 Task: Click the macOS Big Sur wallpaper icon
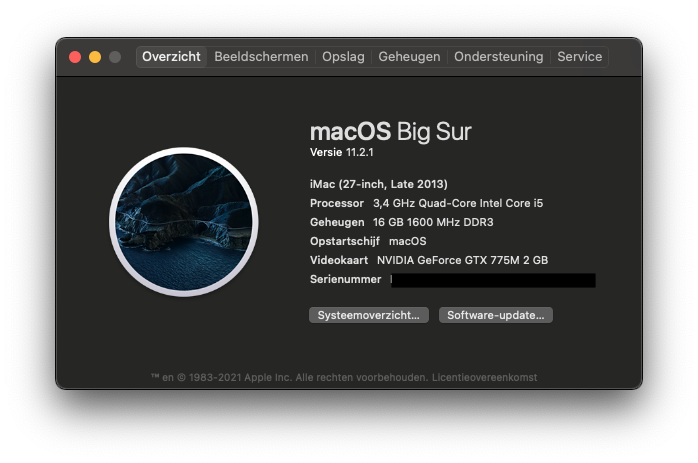pyautogui.click(x=184, y=222)
